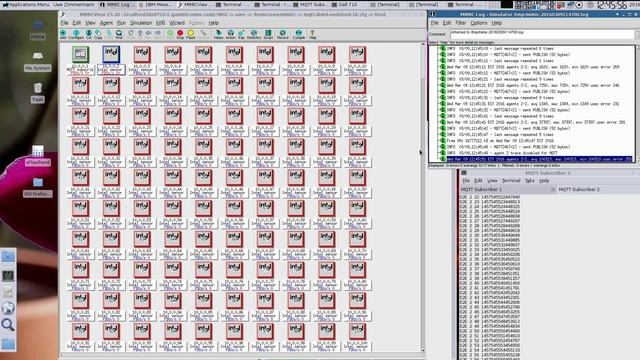Open View menu in MIMICView
The height and width of the screenshot is (360, 640).
click(x=90, y=23)
